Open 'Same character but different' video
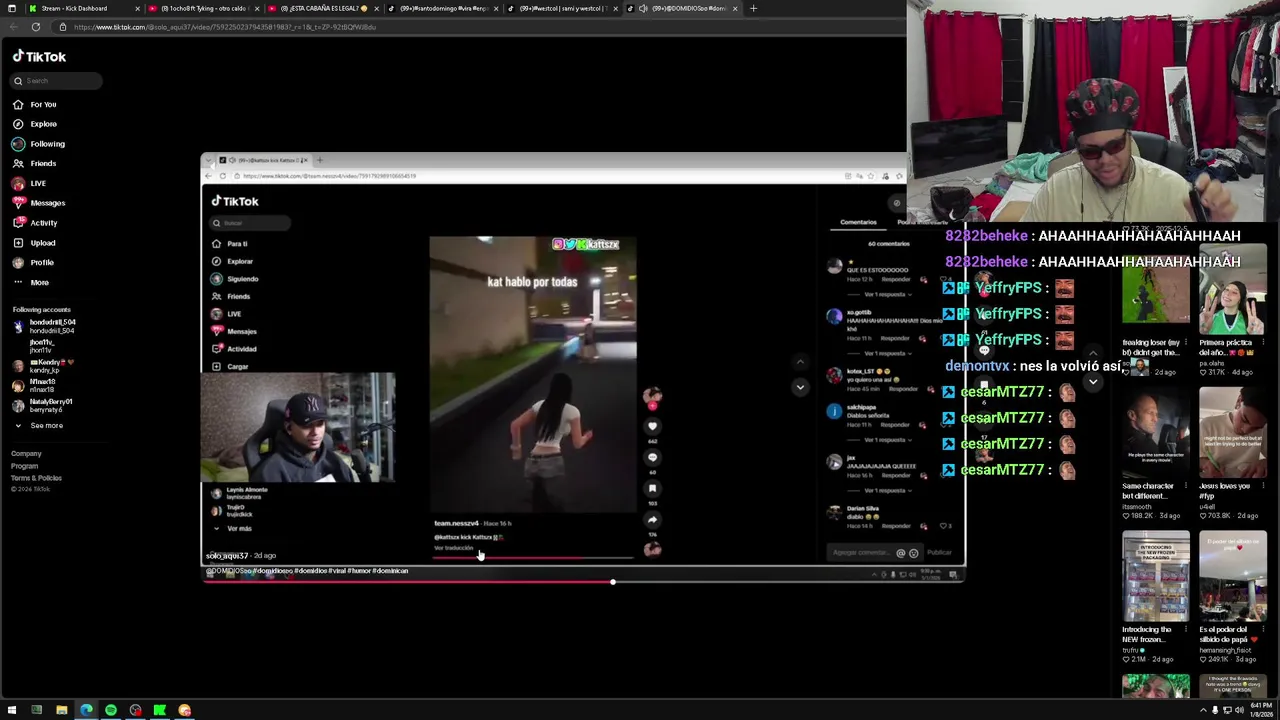This screenshot has width=1280, height=720. tap(1156, 432)
